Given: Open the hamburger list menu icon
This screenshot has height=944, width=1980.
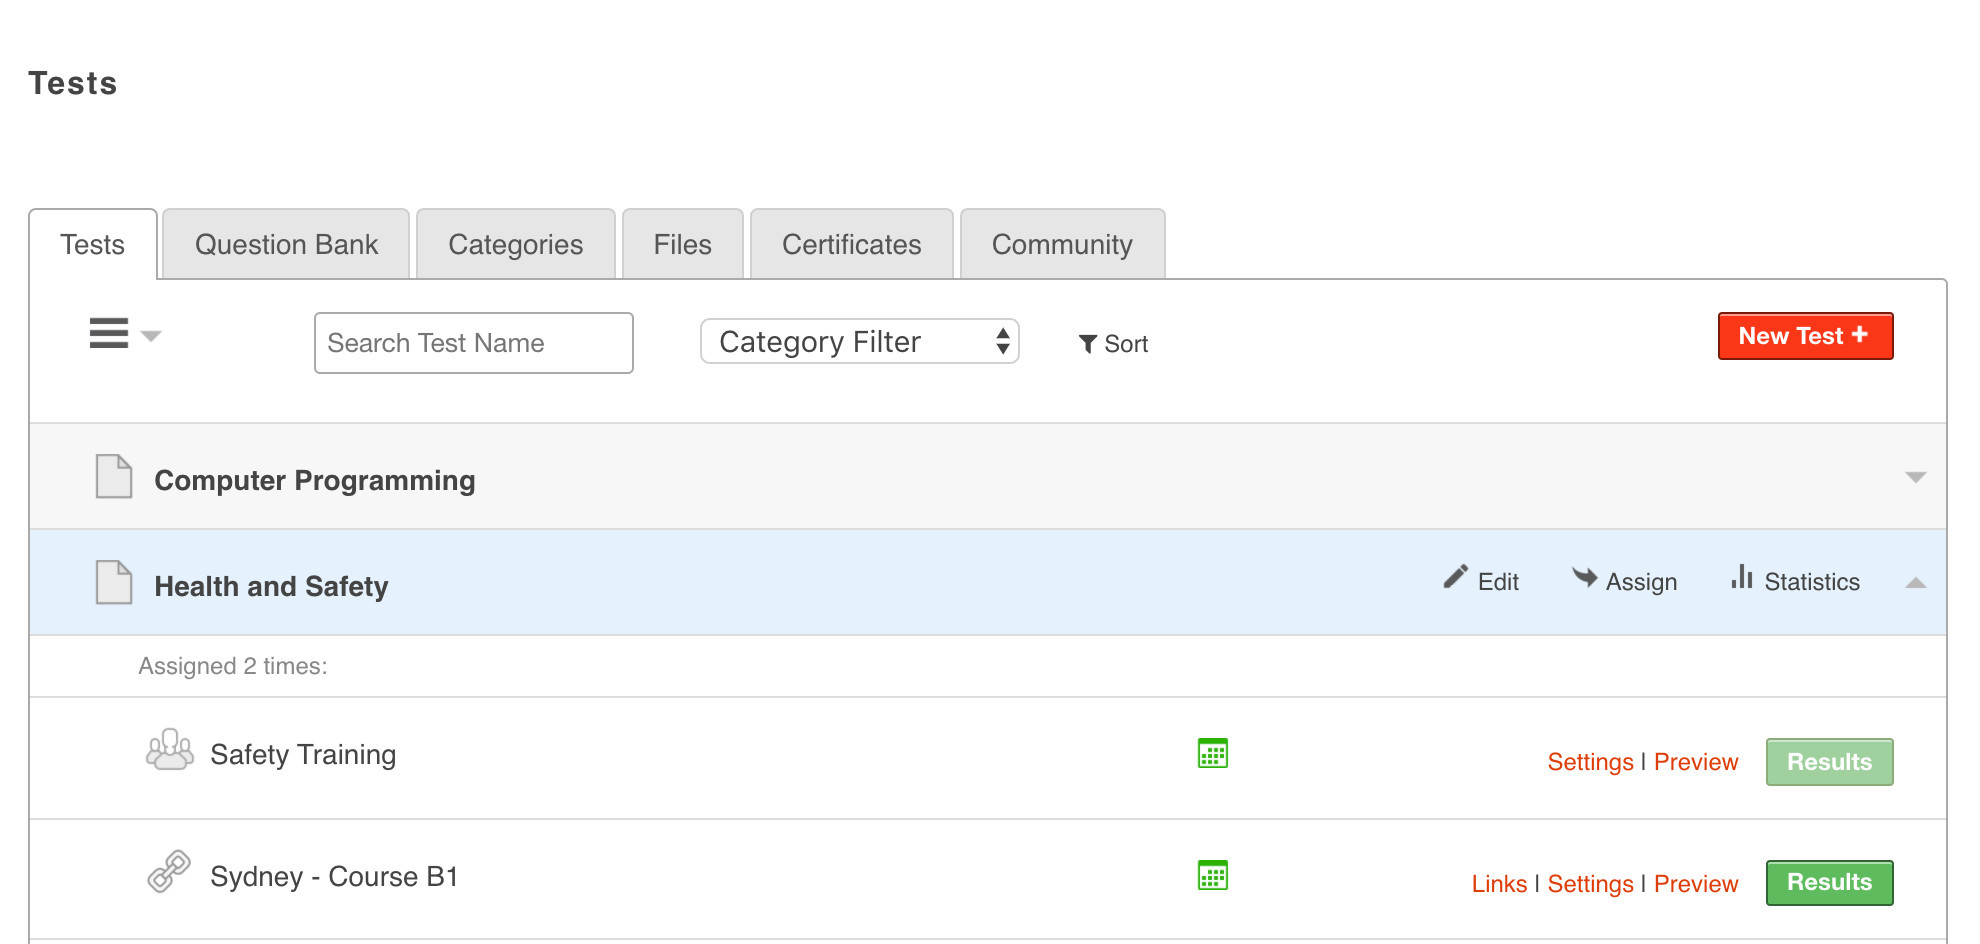Looking at the screenshot, I should [x=109, y=334].
